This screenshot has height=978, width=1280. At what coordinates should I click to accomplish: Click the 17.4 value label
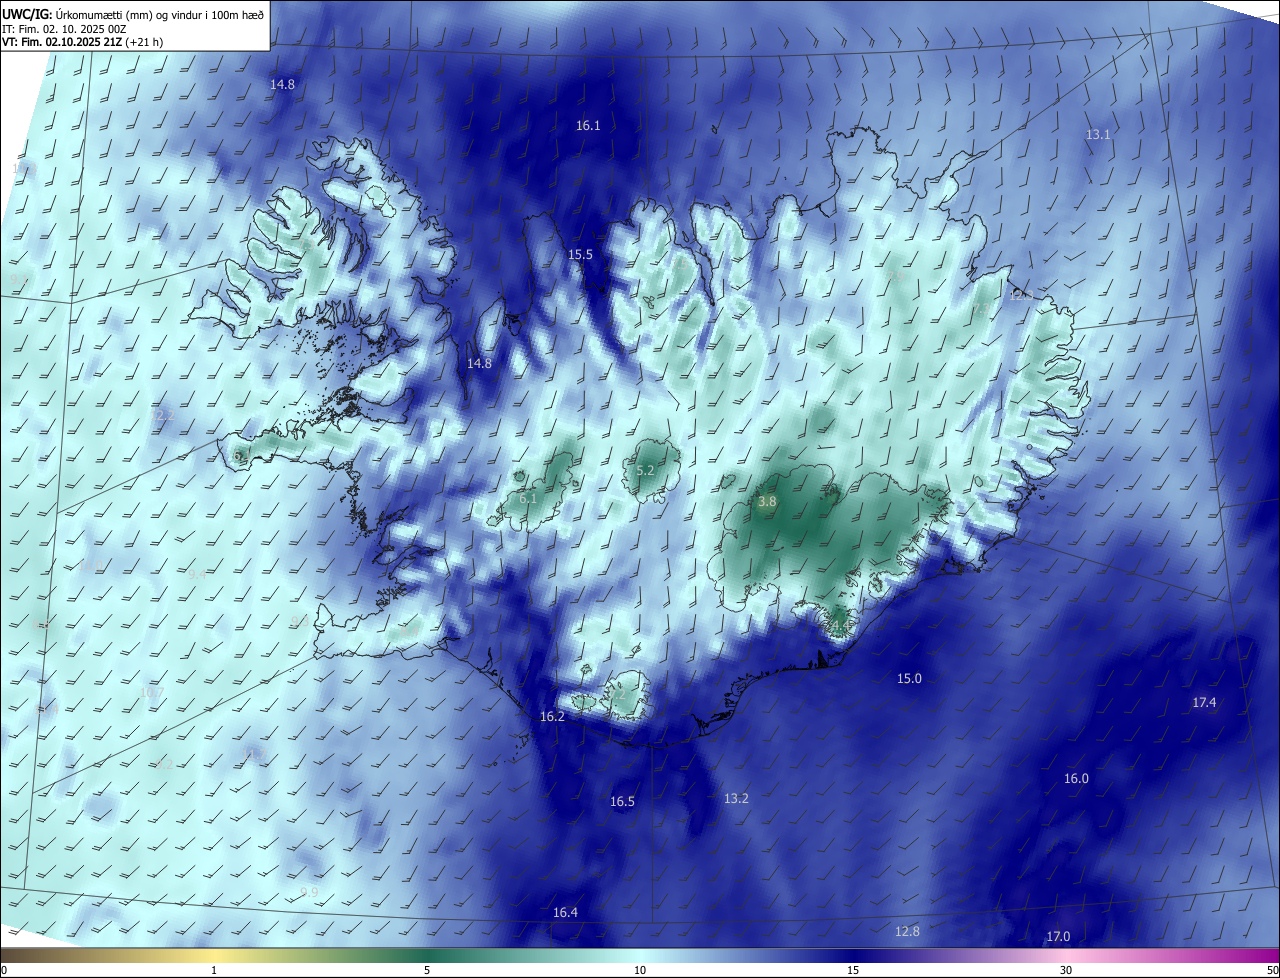click(x=1204, y=703)
